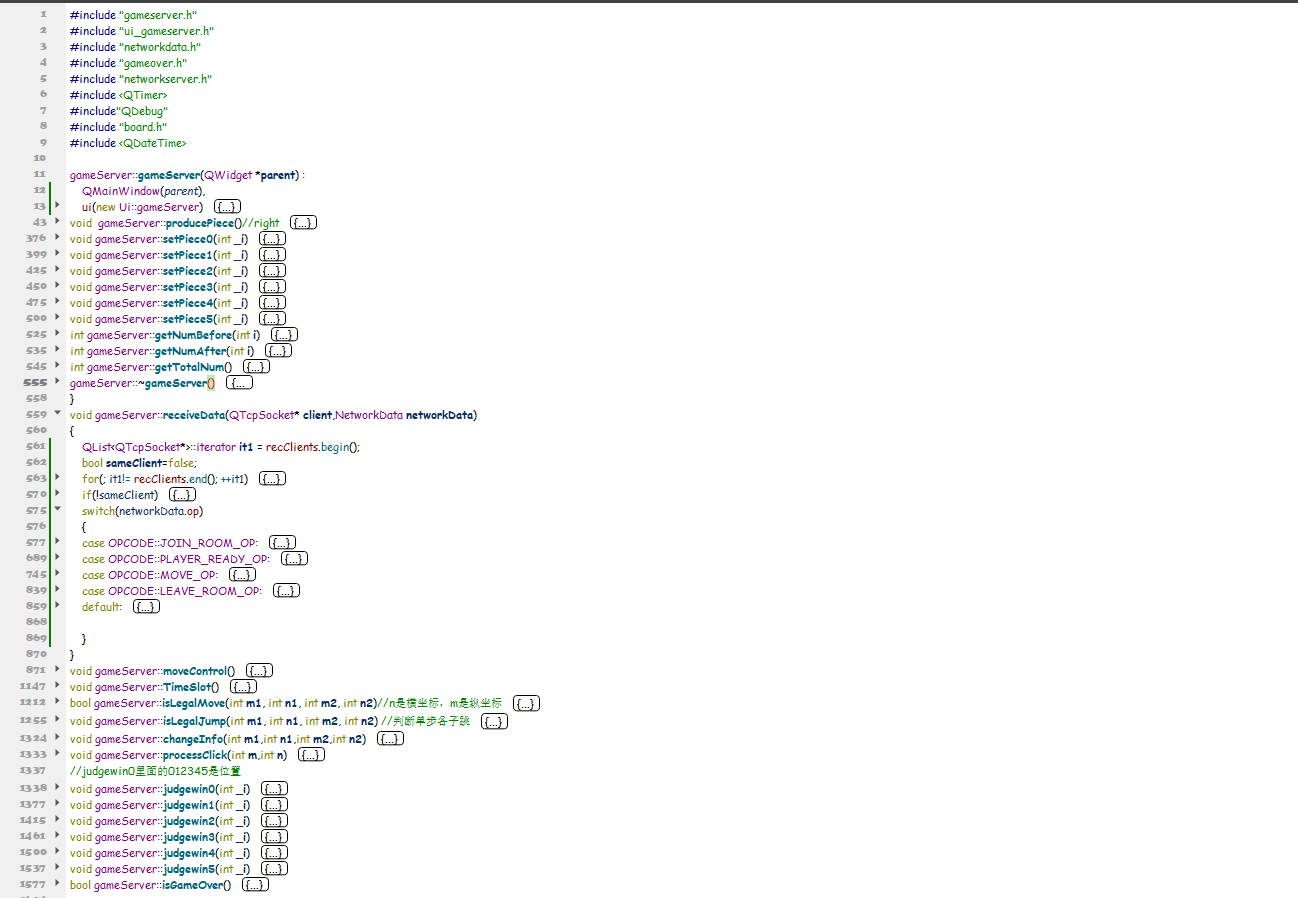Viewport: 1298px width, 898px height.
Task: Click the {...} placeholder after TimeSlot()
Action: [x=244, y=687]
